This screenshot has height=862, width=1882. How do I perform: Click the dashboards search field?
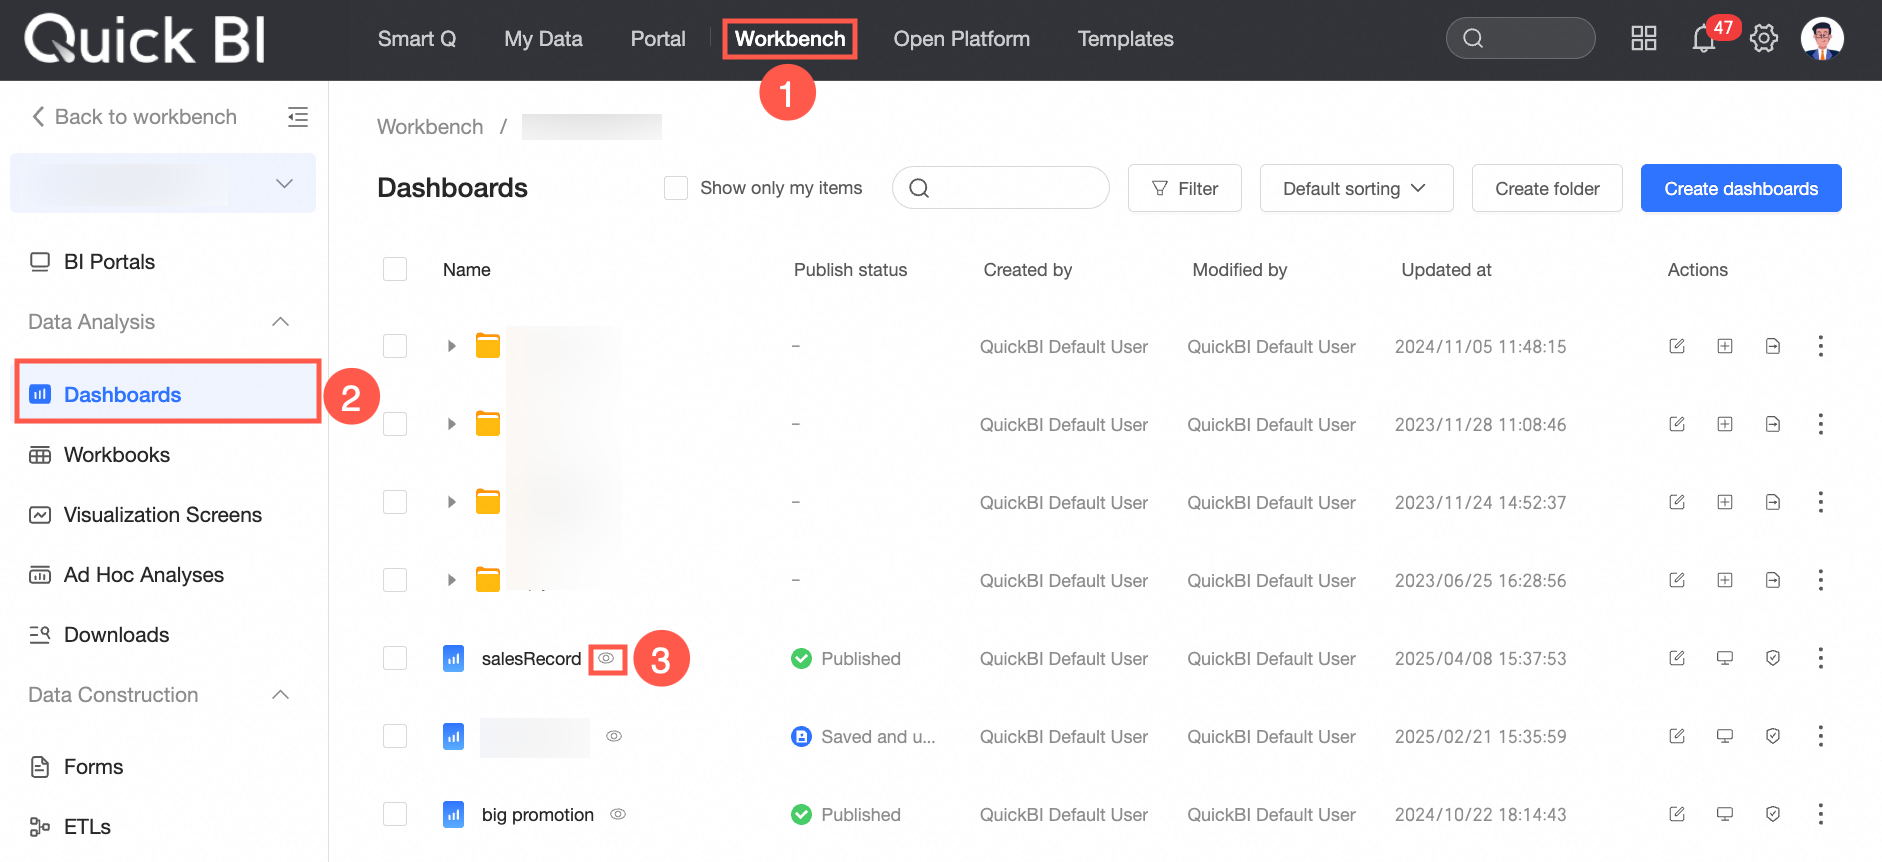pos(1001,188)
